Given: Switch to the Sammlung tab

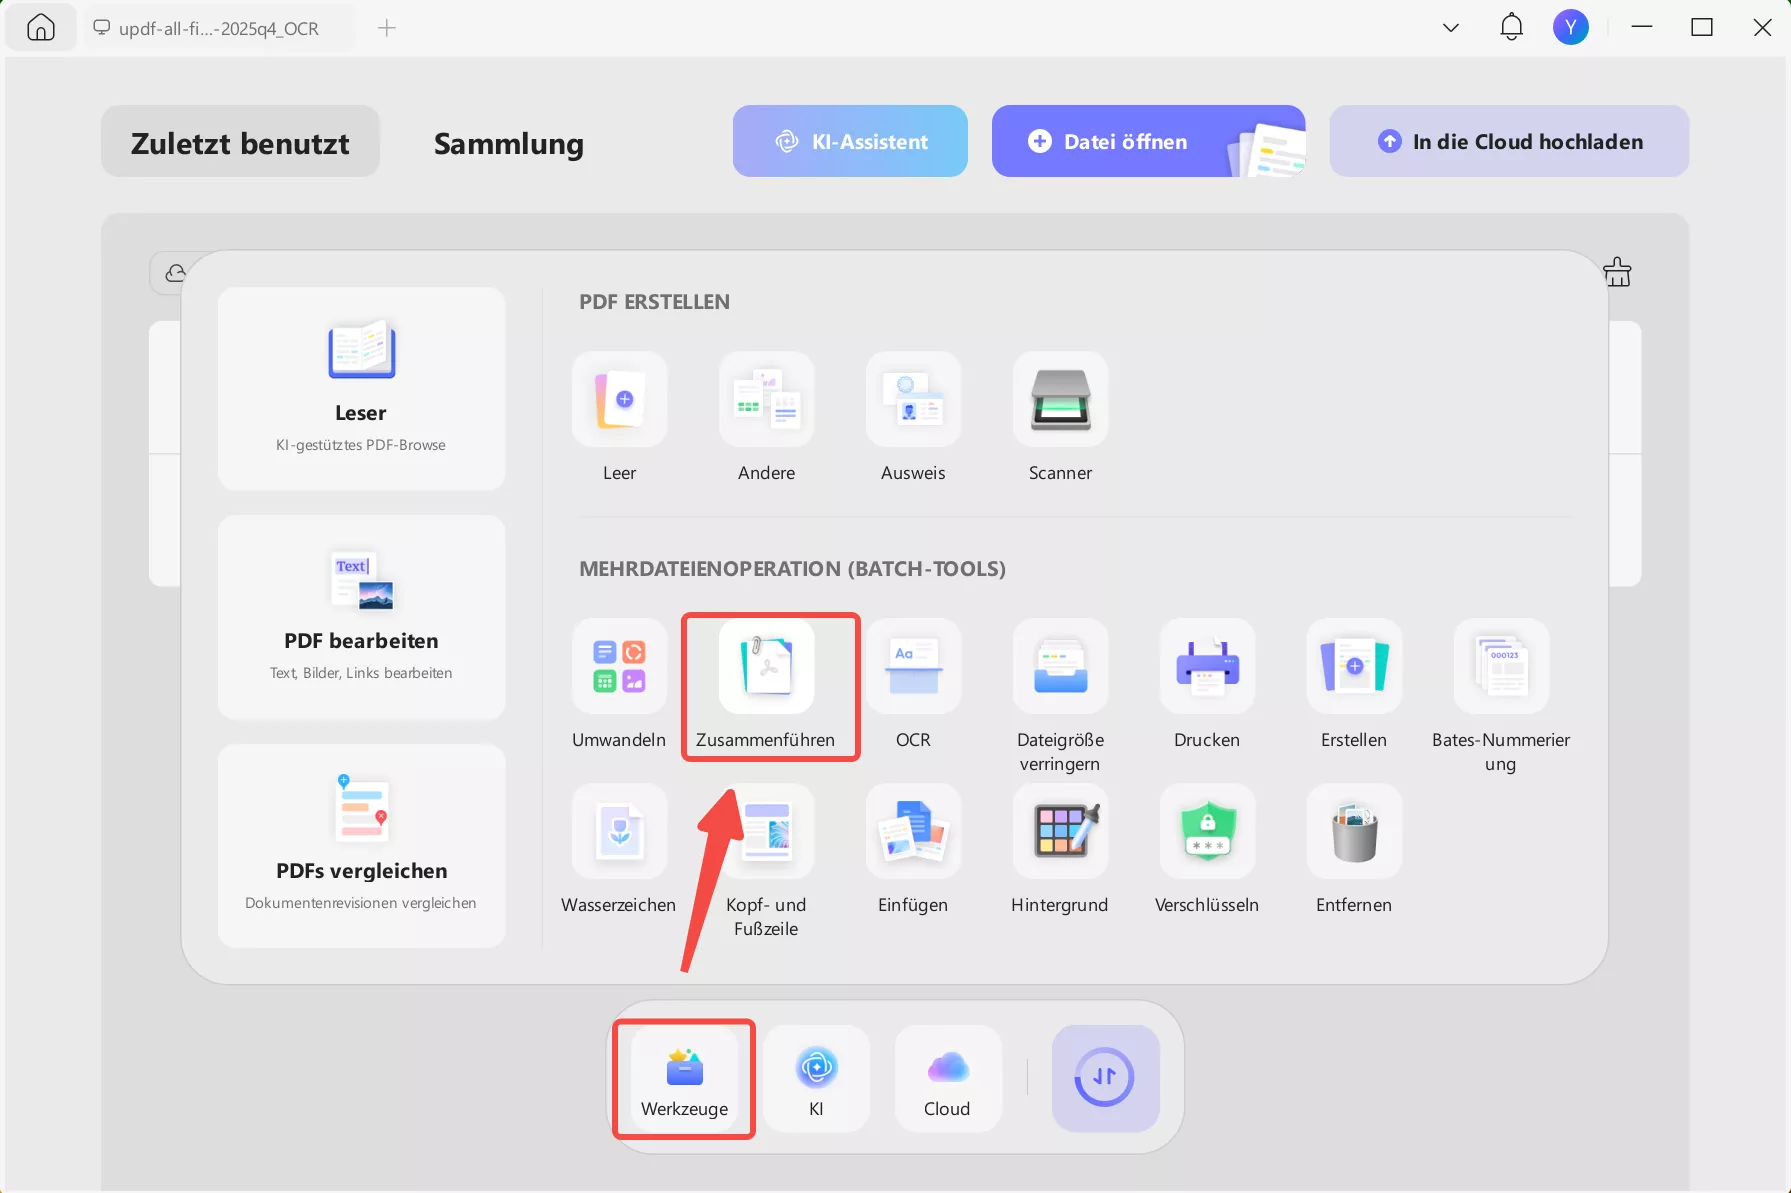Looking at the screenshot, I should click(508, 143).
